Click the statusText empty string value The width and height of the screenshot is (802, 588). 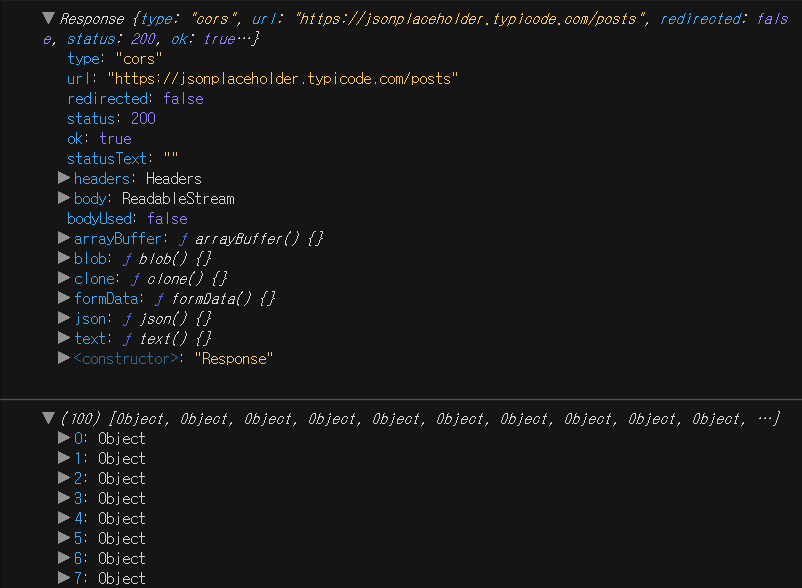point(171,157)
